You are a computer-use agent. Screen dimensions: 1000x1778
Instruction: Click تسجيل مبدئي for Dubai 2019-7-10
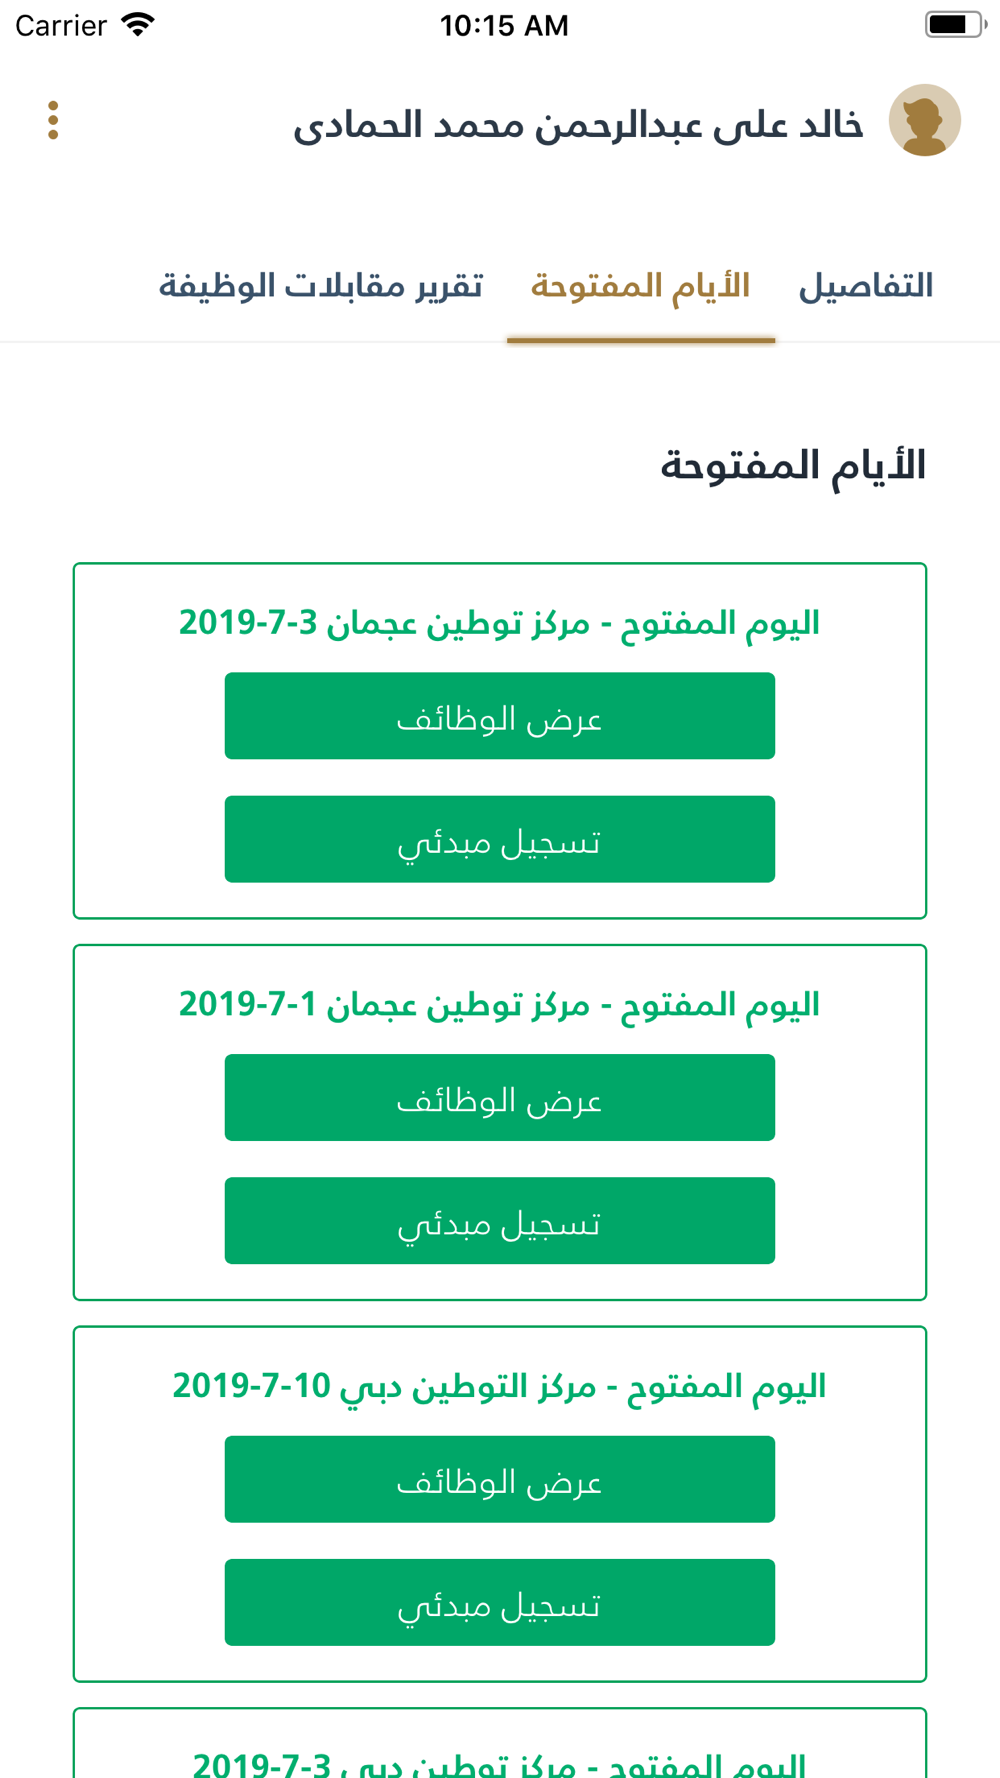[x=499, y=1602]
